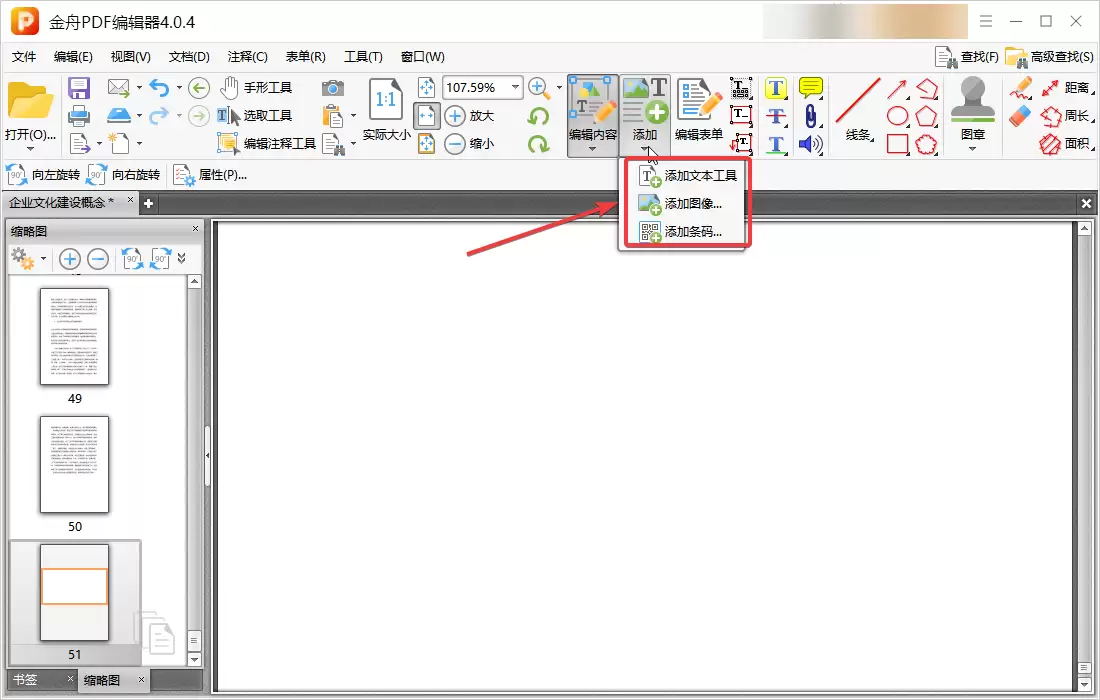Open 属性(P)... properties button

(x=211, y=175)
